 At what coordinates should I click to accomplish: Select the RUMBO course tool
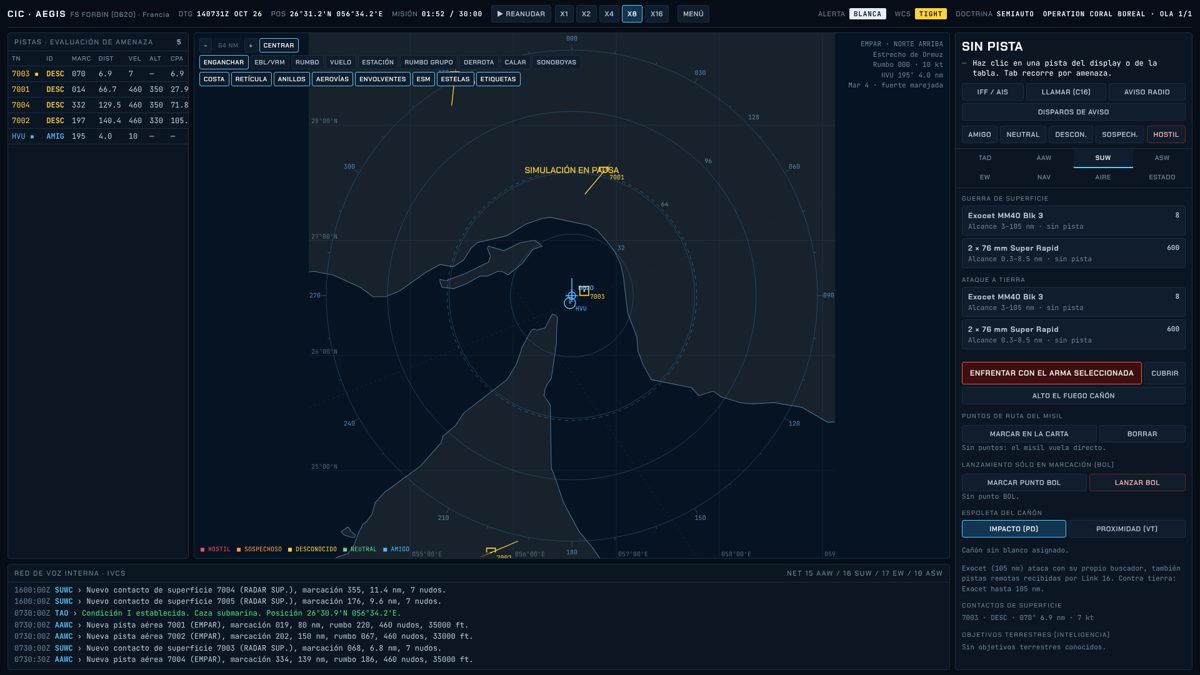tap(307, 62)
